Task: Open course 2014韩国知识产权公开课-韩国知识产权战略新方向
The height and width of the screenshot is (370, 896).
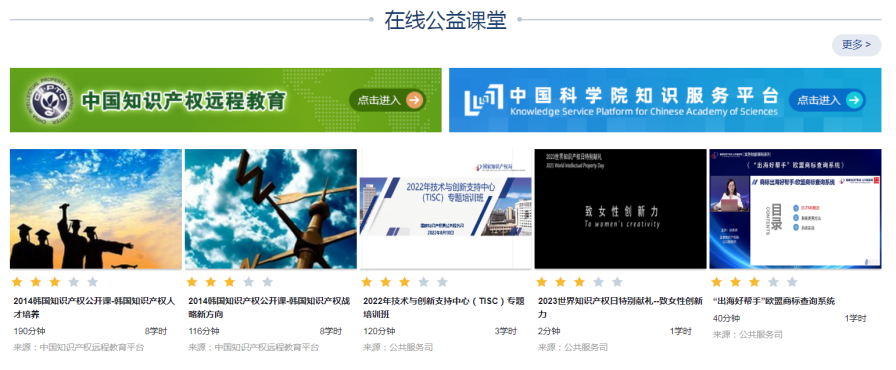Action: 269,308
